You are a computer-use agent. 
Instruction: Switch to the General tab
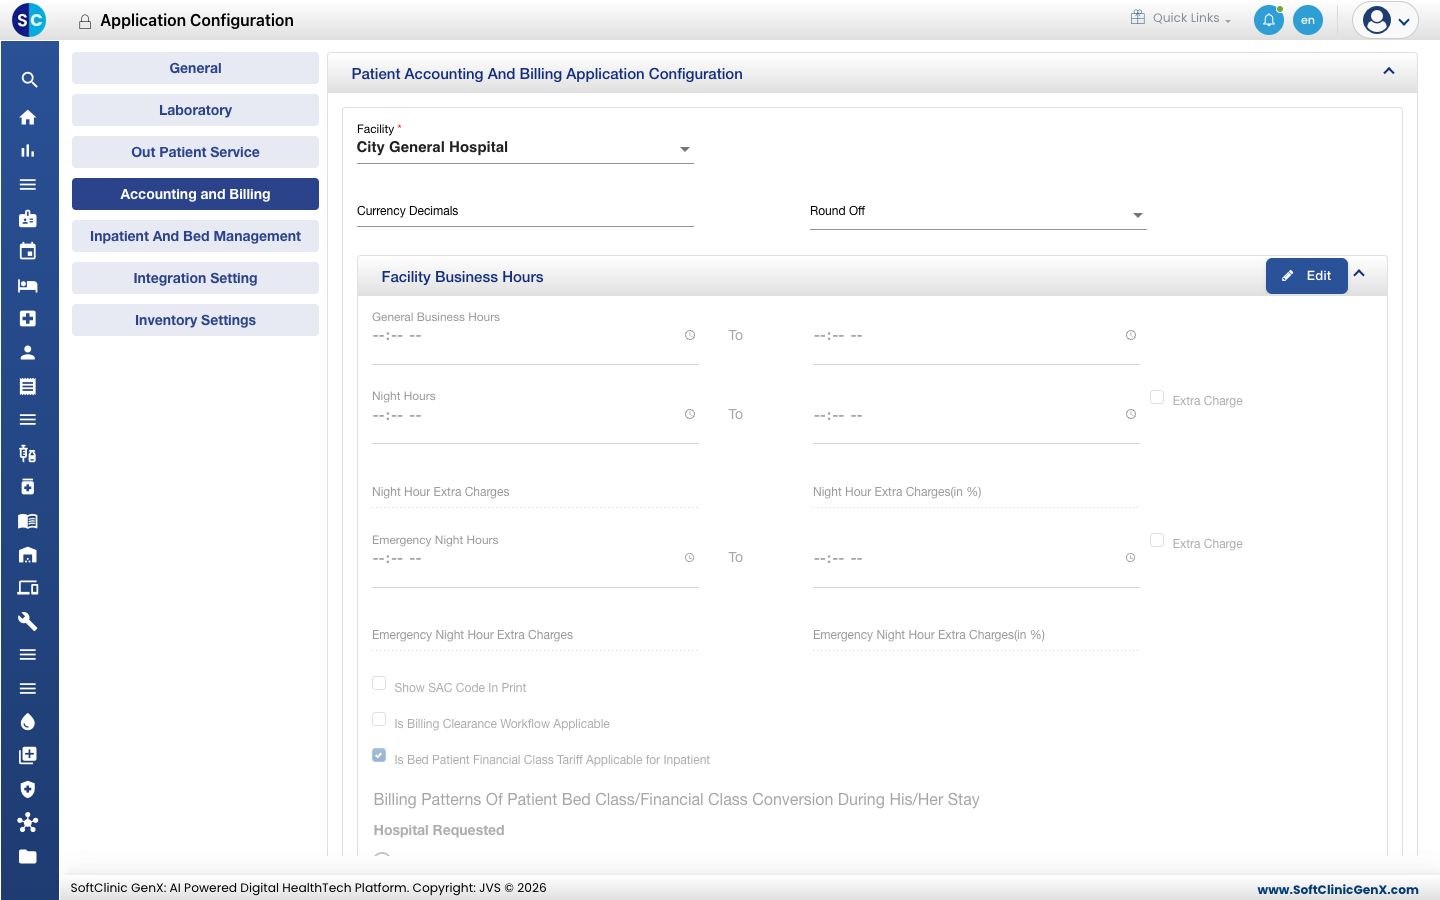click(x=195, y=68)
